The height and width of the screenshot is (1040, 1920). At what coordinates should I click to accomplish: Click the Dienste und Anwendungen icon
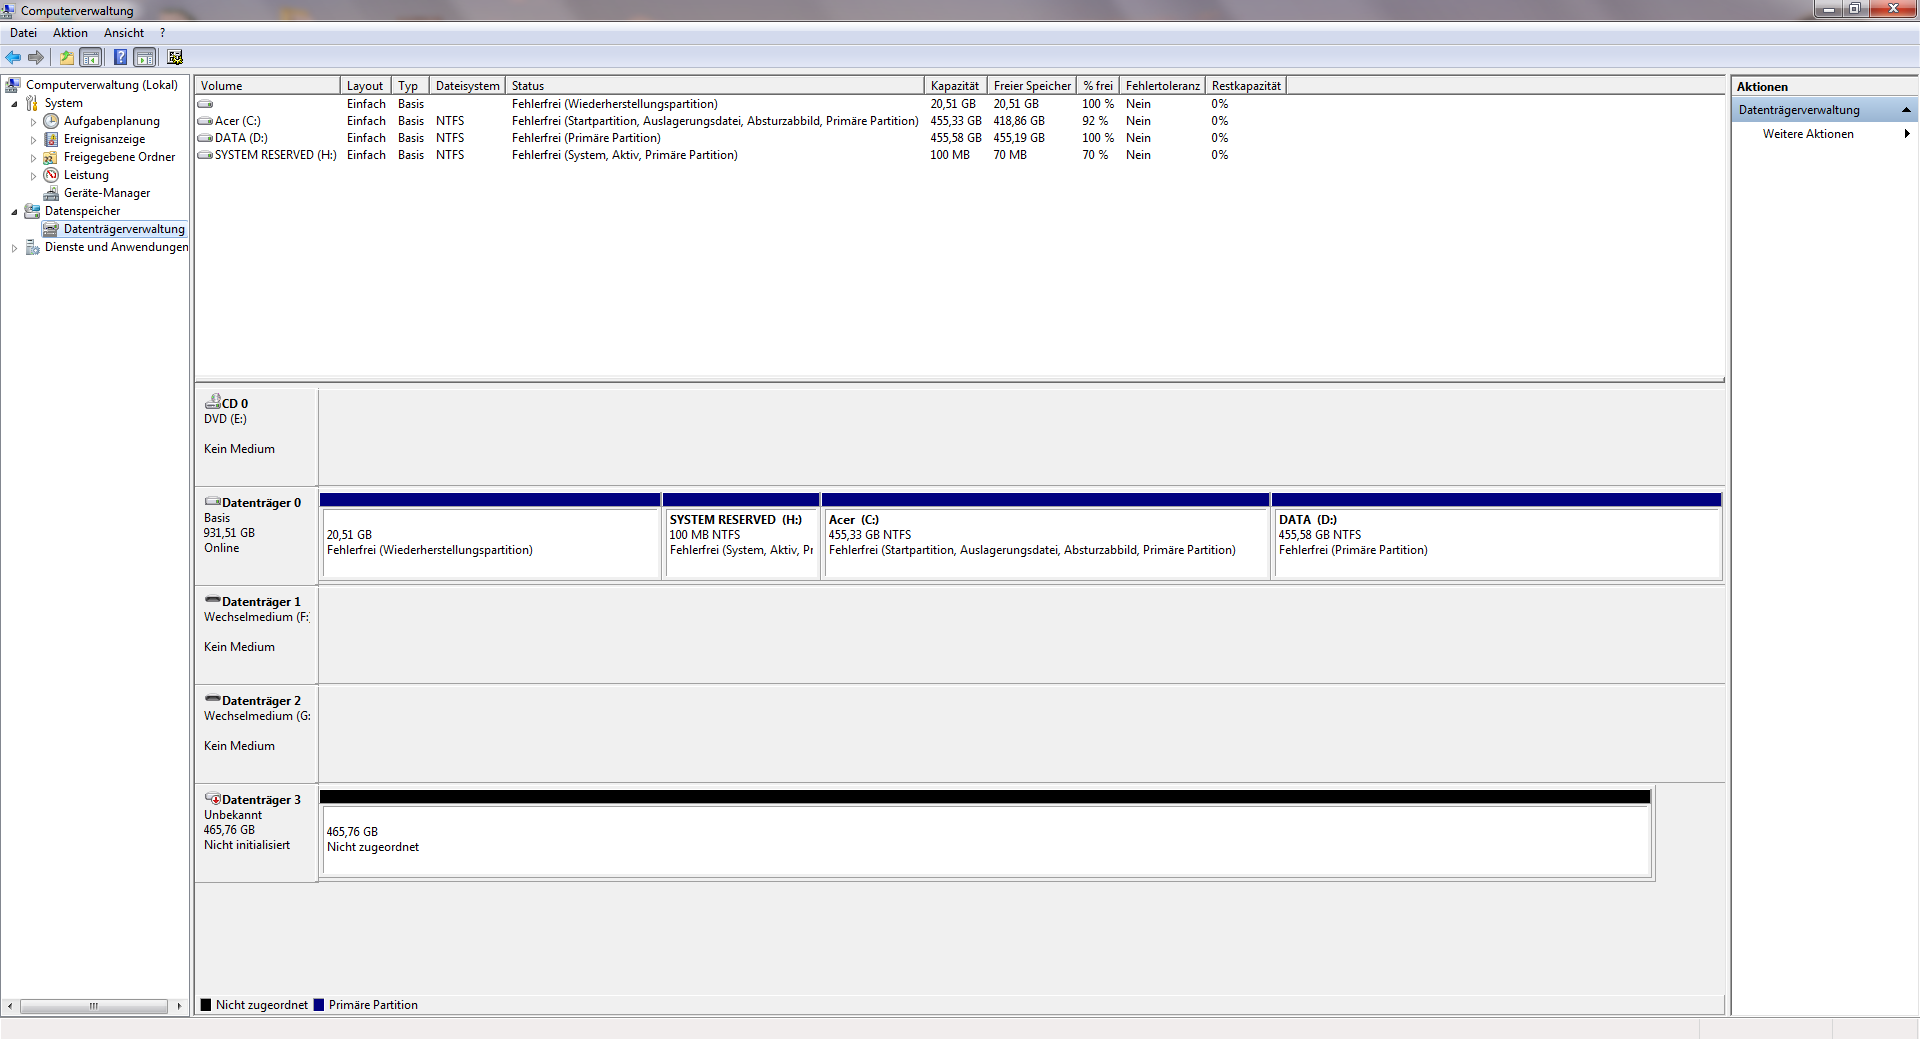32,247
